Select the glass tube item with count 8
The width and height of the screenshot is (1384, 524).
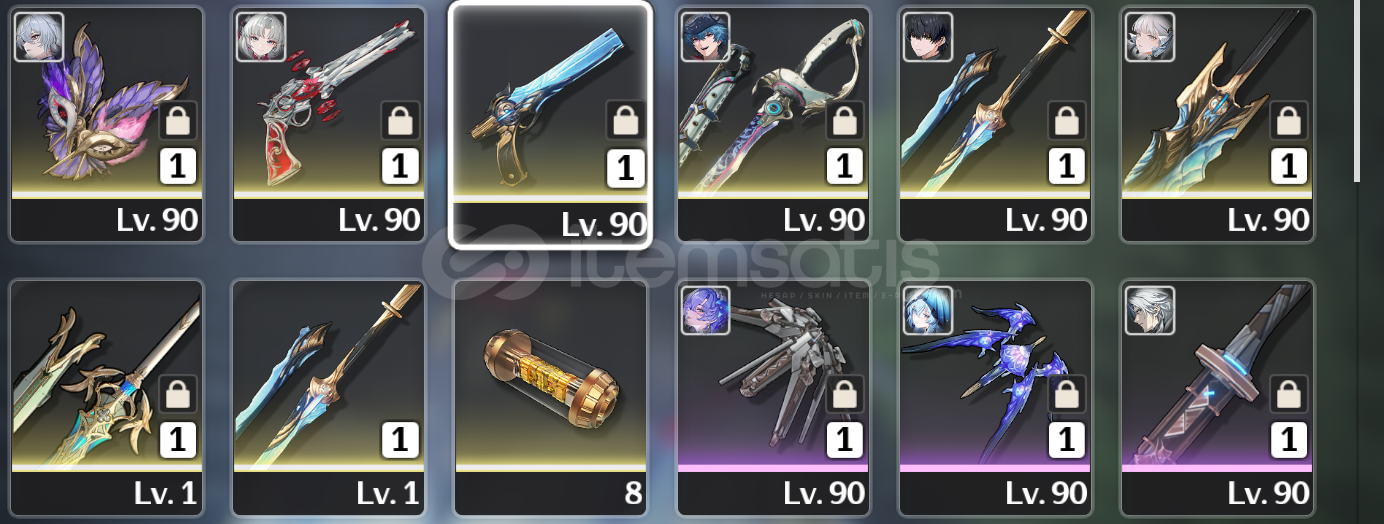tap(550, 397)
